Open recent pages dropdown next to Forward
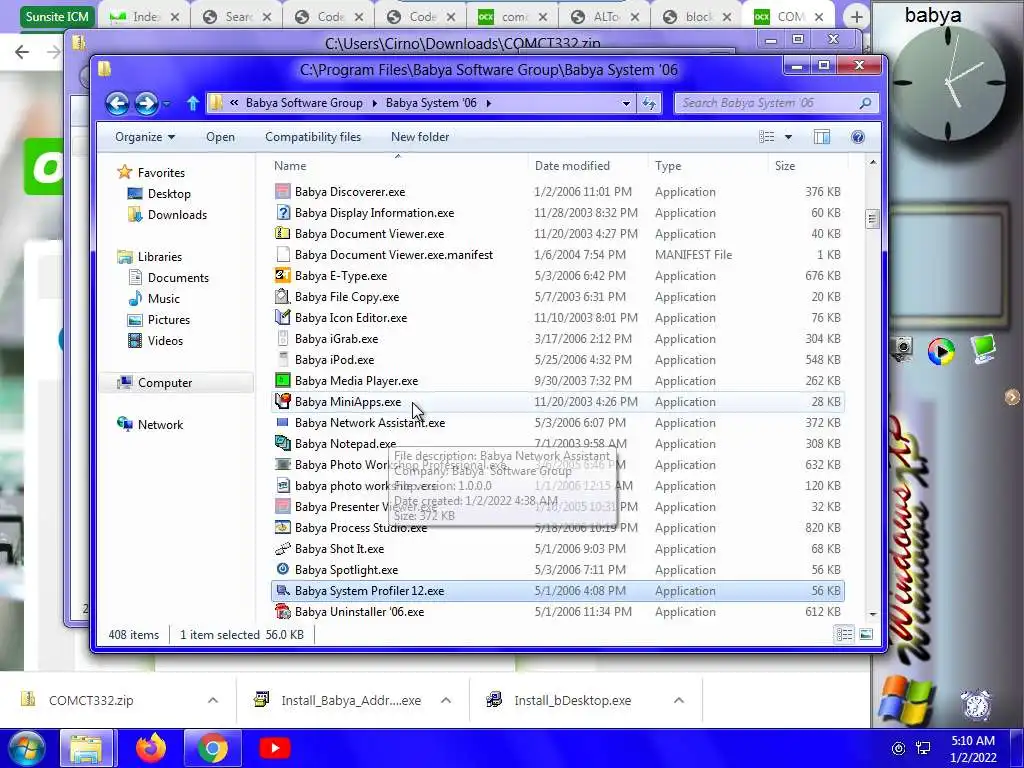This screenshot has width=1024, height=768. [167, 103]
